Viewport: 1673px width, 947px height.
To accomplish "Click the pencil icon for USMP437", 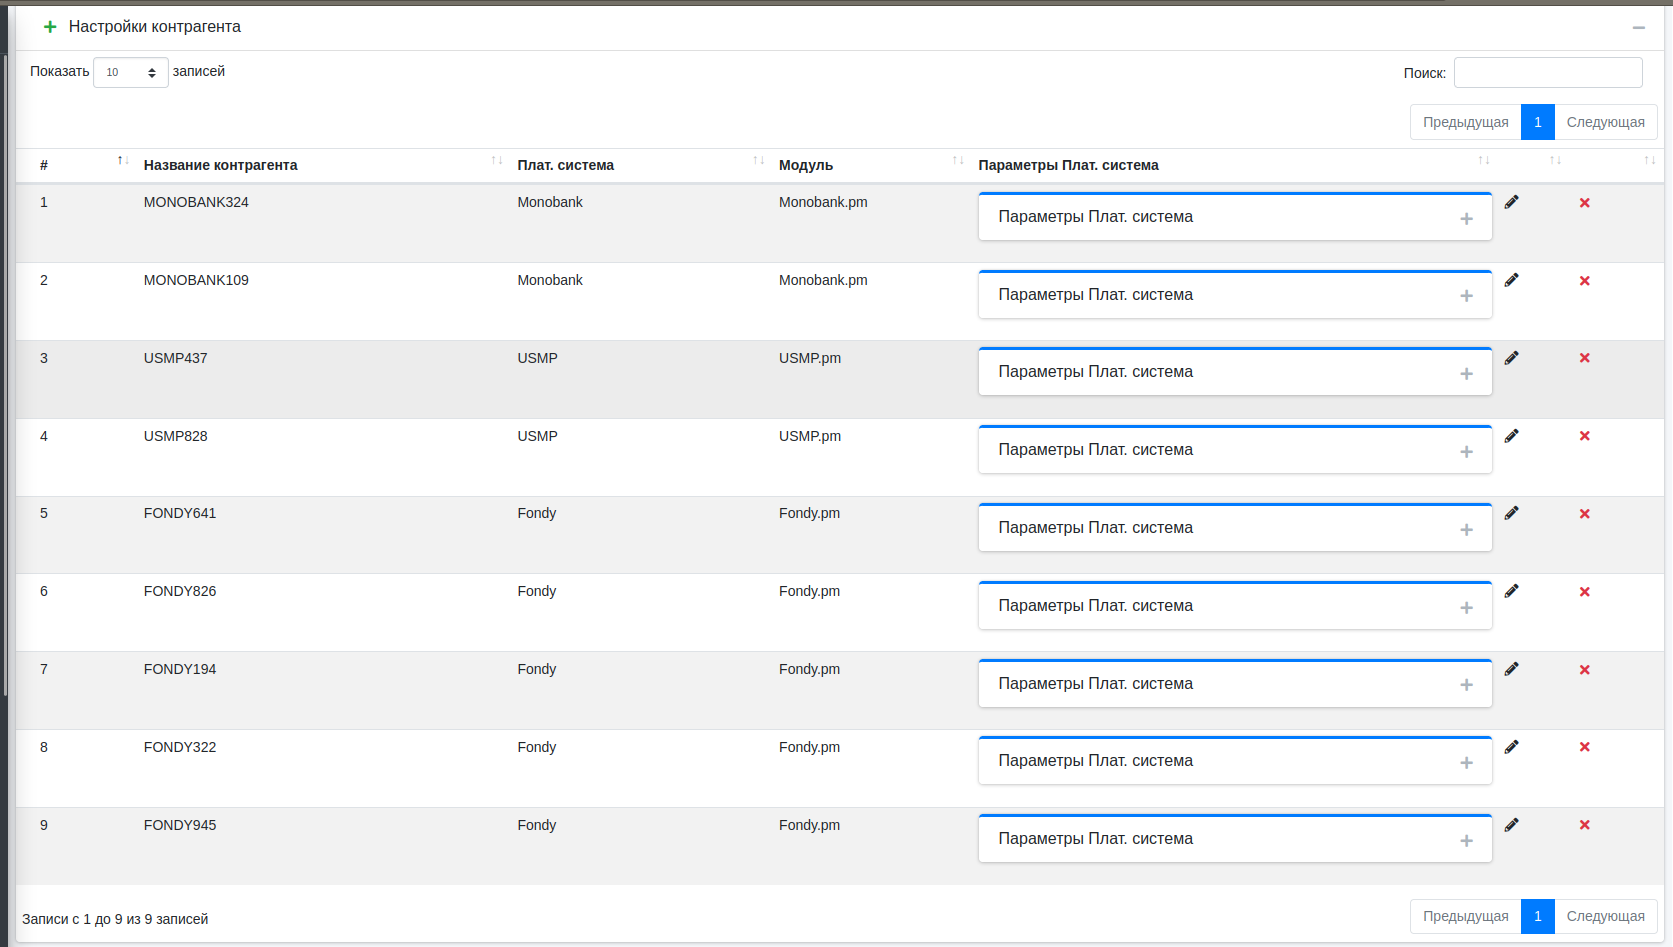I will [x=1511, y=358].
